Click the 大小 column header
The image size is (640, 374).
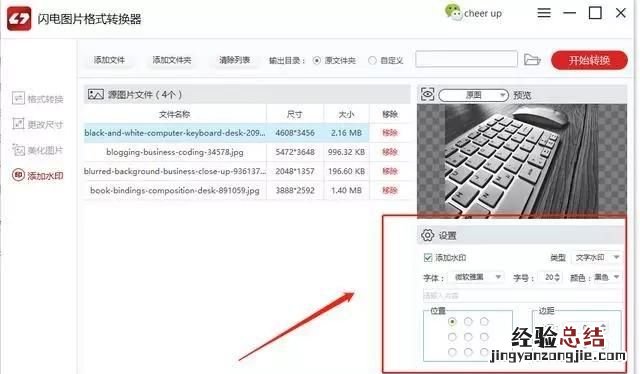(346, 114)
